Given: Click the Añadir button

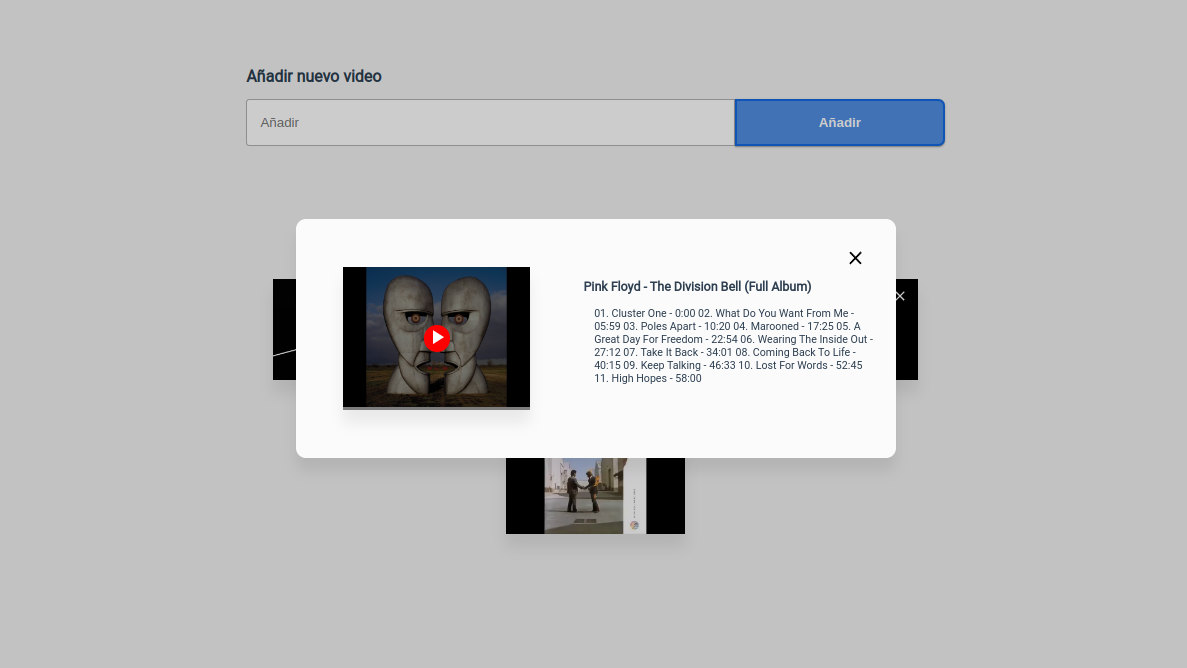Looking at the screenshot, I should click(840, 123).
